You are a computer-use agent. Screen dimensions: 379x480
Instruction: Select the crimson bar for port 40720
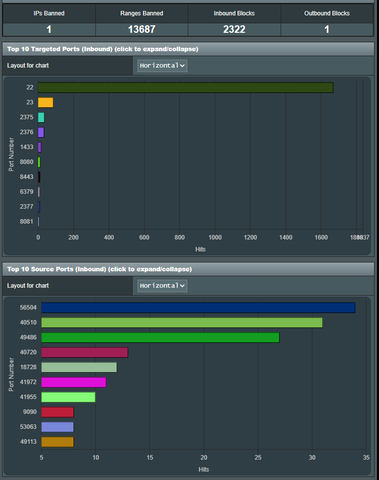[x=85, y=352]
